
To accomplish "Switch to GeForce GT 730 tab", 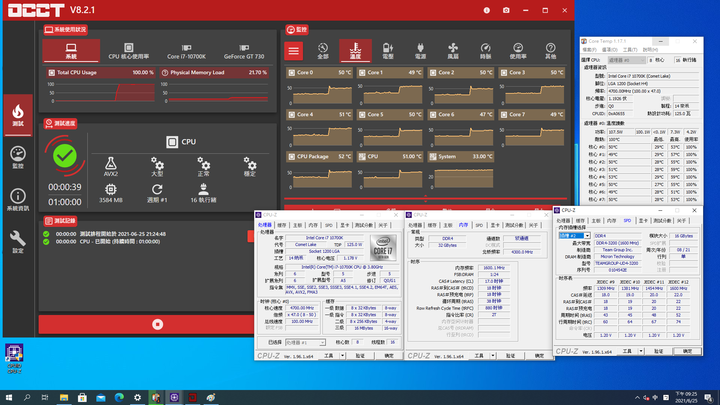I will (x=244, y=51).
